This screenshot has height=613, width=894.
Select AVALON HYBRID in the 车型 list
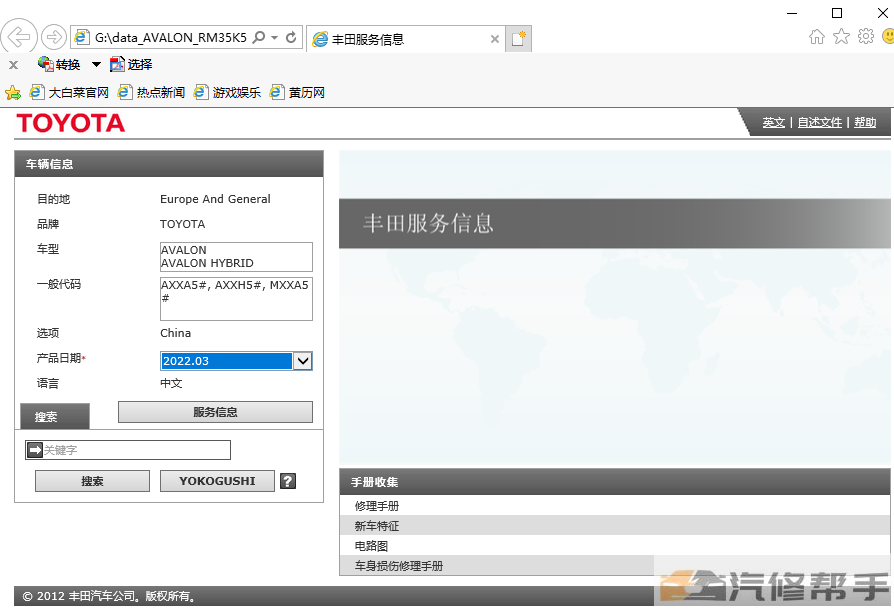point(208,263)
